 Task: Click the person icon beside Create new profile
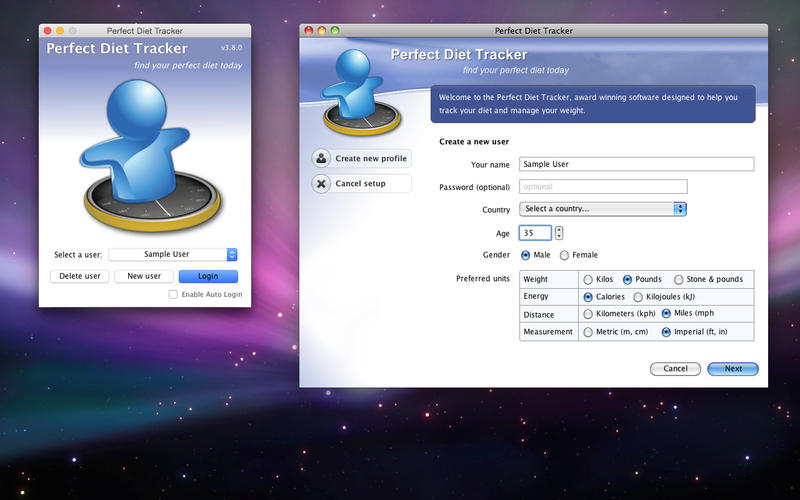(x=321, y=158)
